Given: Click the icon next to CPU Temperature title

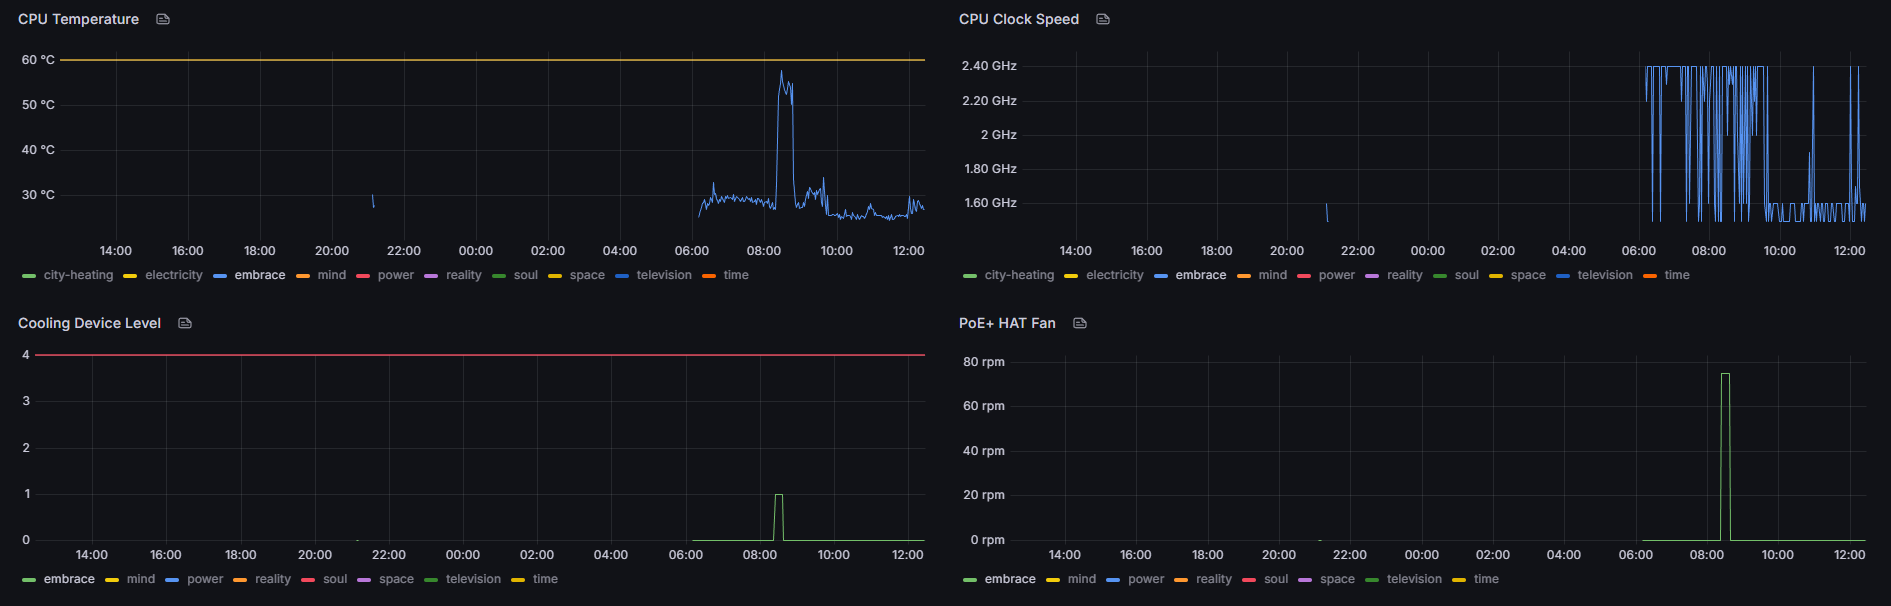Looking at the screenshot, I should point(163,19).
